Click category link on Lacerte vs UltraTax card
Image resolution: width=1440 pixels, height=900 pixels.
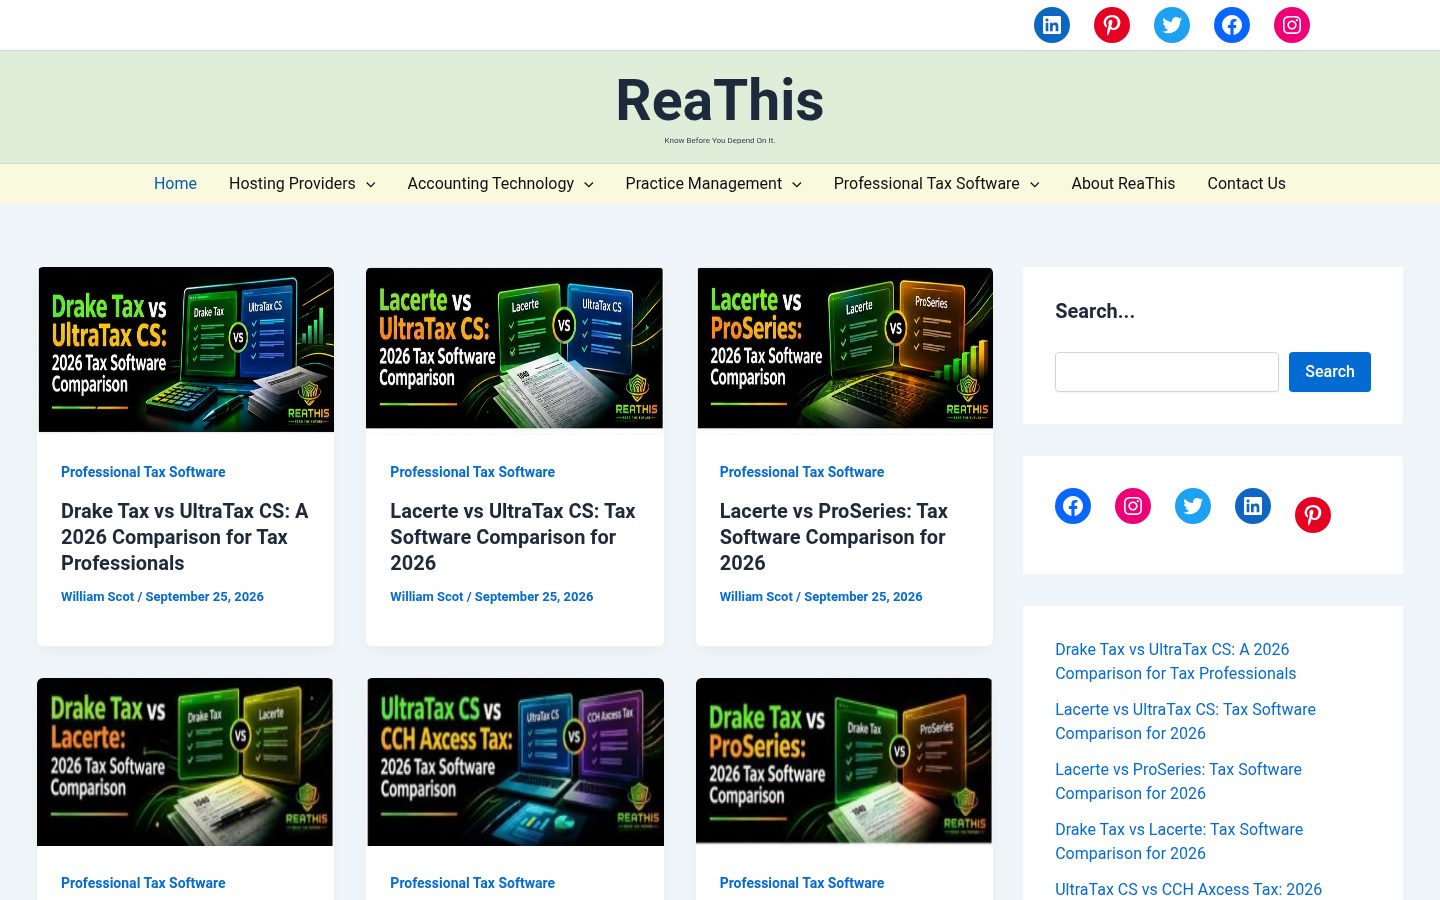click(x=472, y=472)
